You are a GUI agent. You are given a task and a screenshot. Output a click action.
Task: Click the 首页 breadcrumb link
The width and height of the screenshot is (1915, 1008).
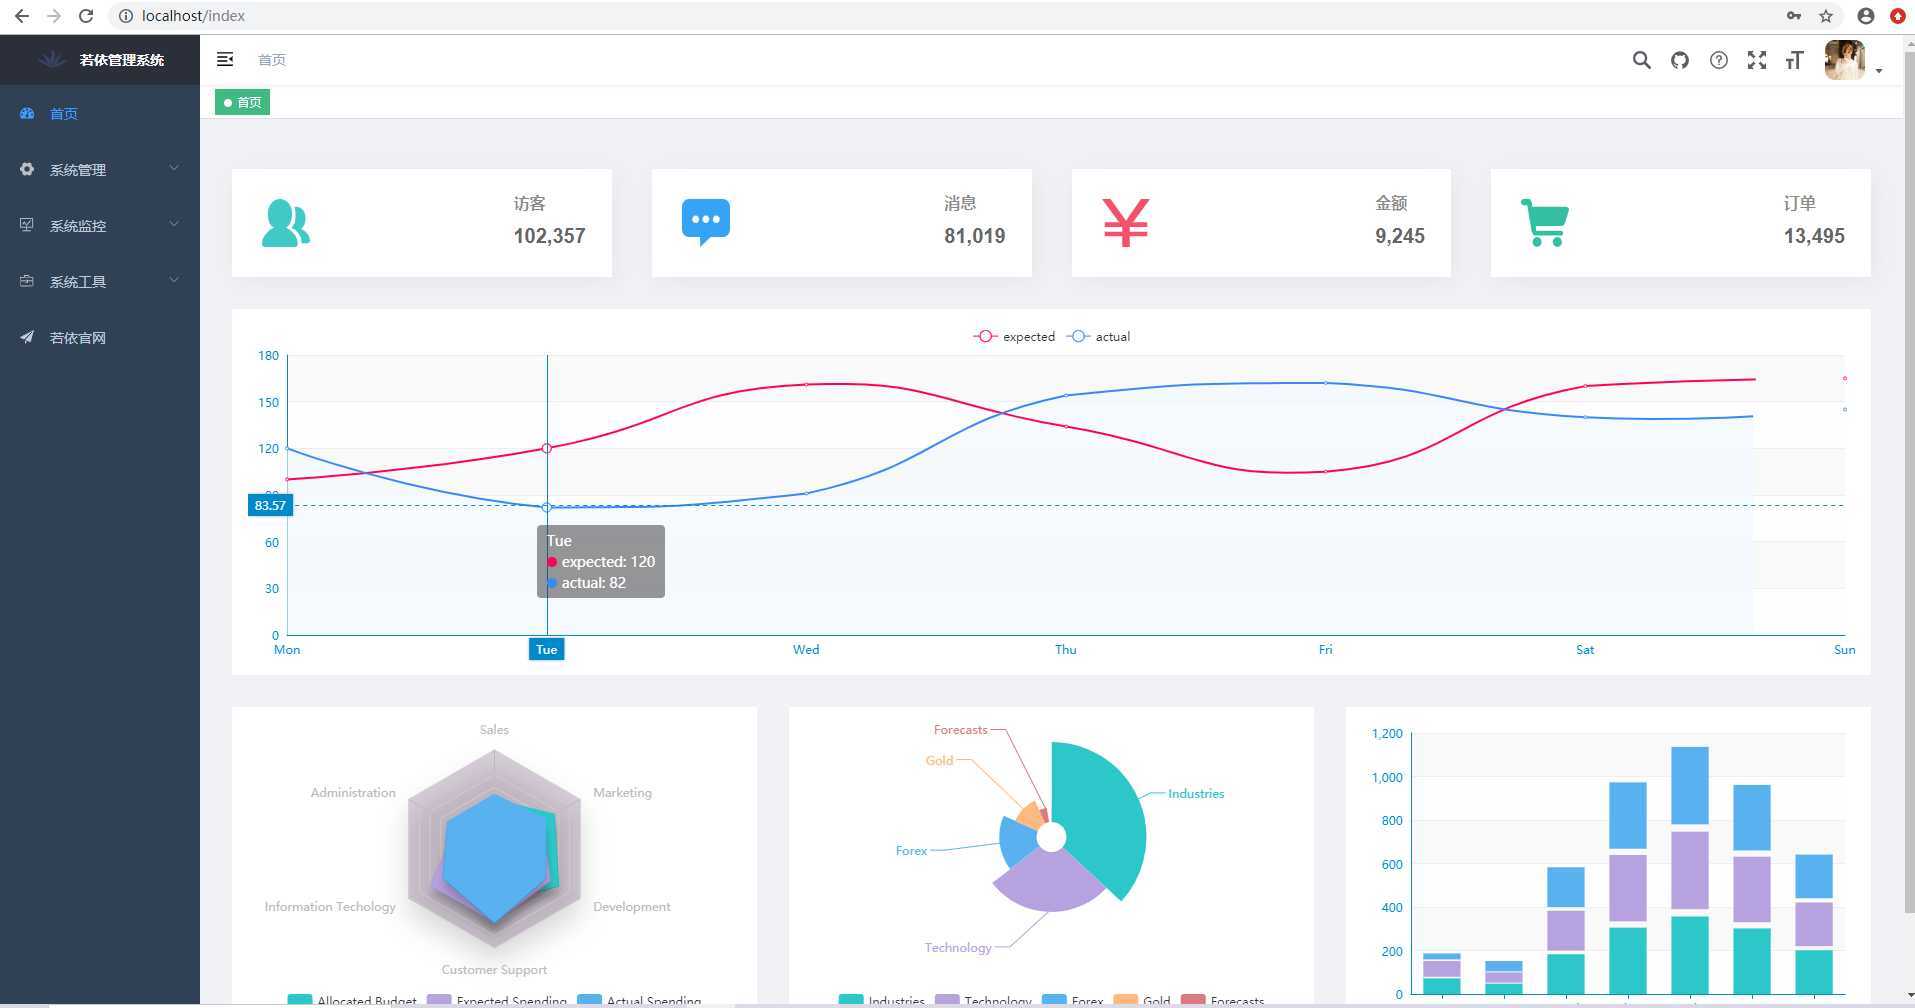(272, 60)
